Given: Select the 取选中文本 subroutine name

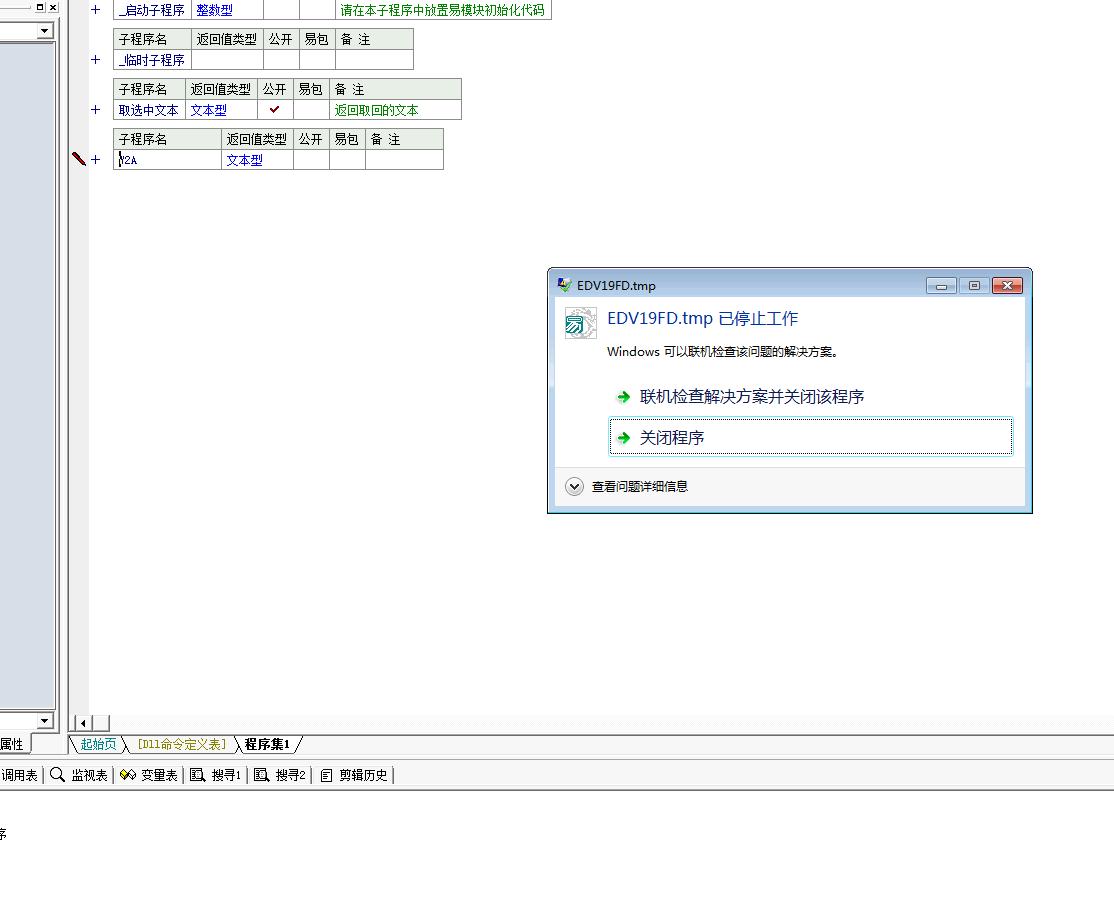Looking at the screenshot, I should (x=148, y=110).
